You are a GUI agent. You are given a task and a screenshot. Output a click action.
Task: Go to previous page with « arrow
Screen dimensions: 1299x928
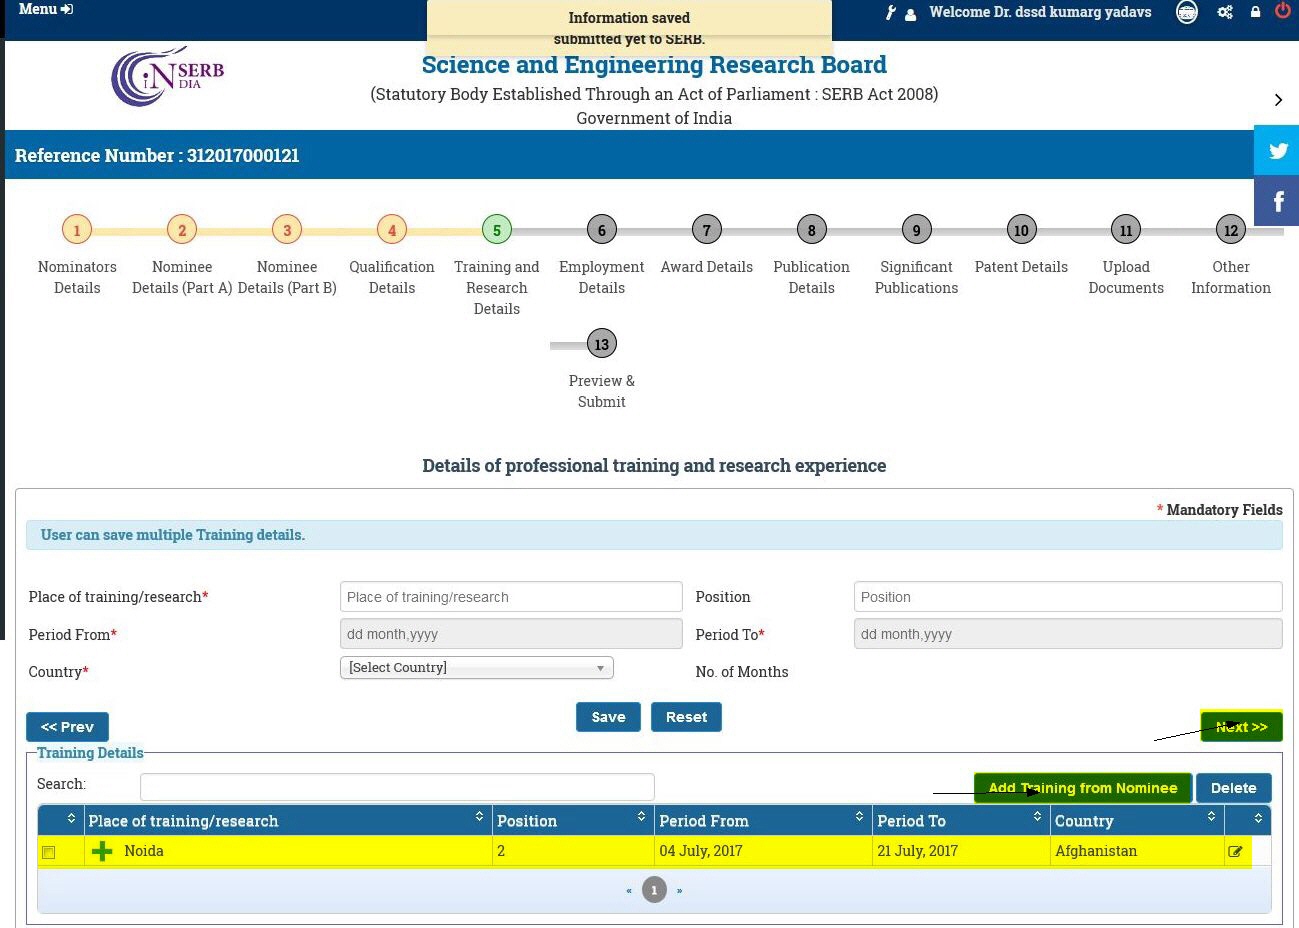pyautogui.click(x=629, y=890)
